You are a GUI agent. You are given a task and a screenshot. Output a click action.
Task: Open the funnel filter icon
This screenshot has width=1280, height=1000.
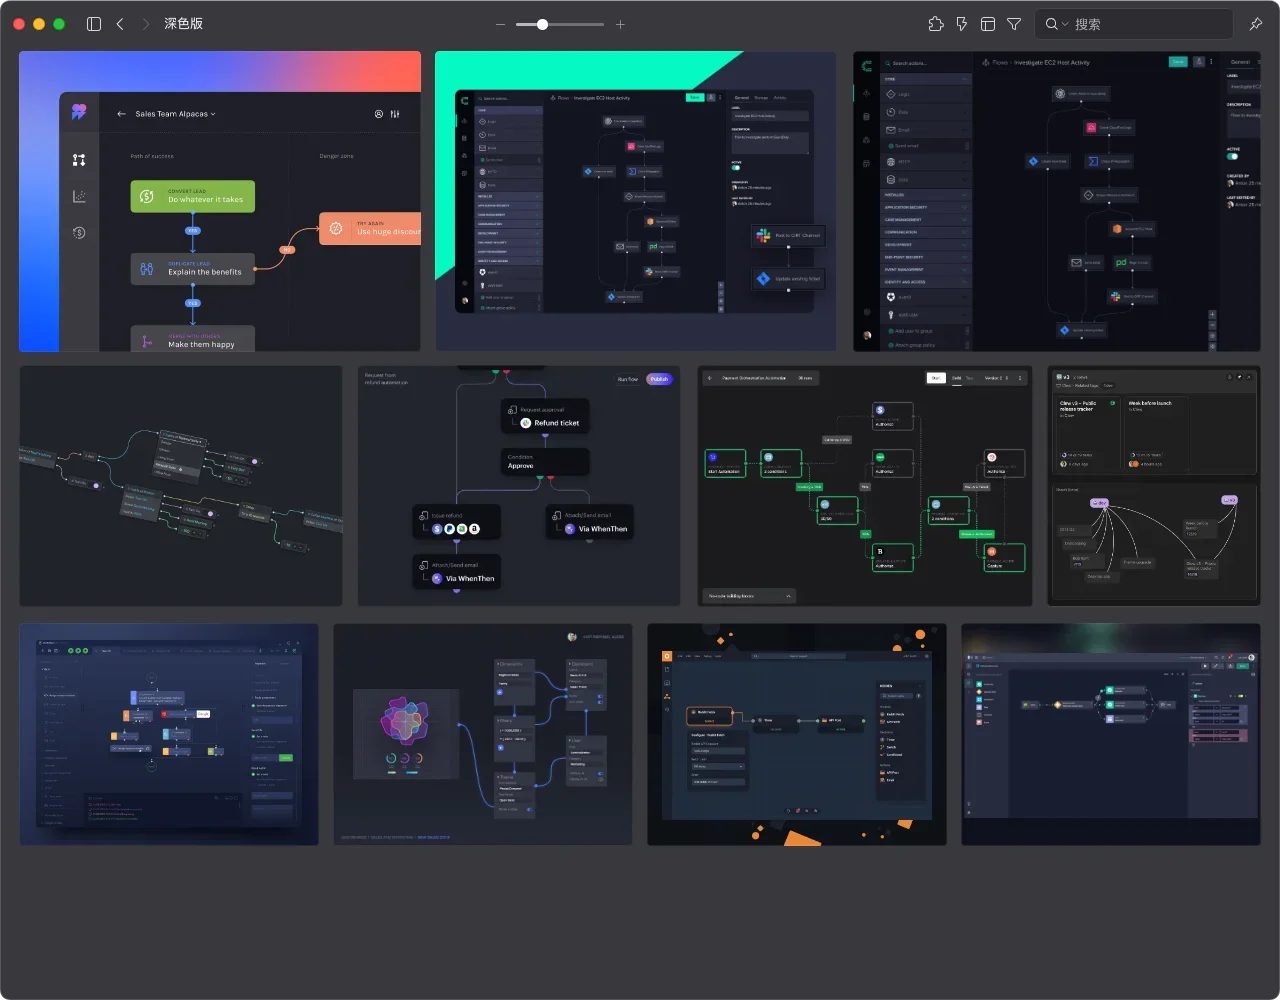point(1014,24)
